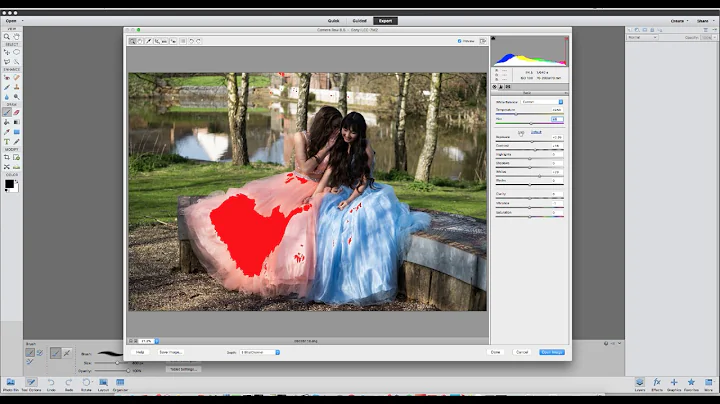The width and height of the screenshot is (720, 404).
Task: Open the Photo Bin in taskbar
Action: [10, 385]
